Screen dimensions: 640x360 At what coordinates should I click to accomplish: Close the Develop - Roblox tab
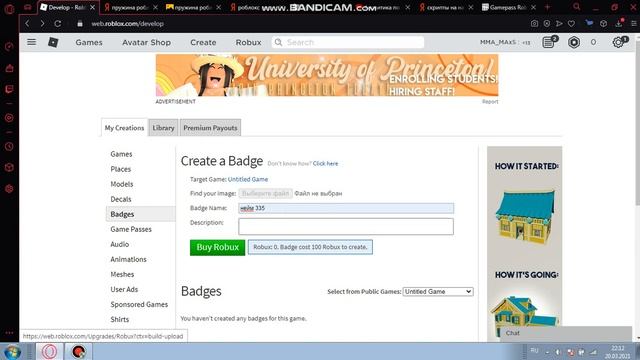click(93, 7)
